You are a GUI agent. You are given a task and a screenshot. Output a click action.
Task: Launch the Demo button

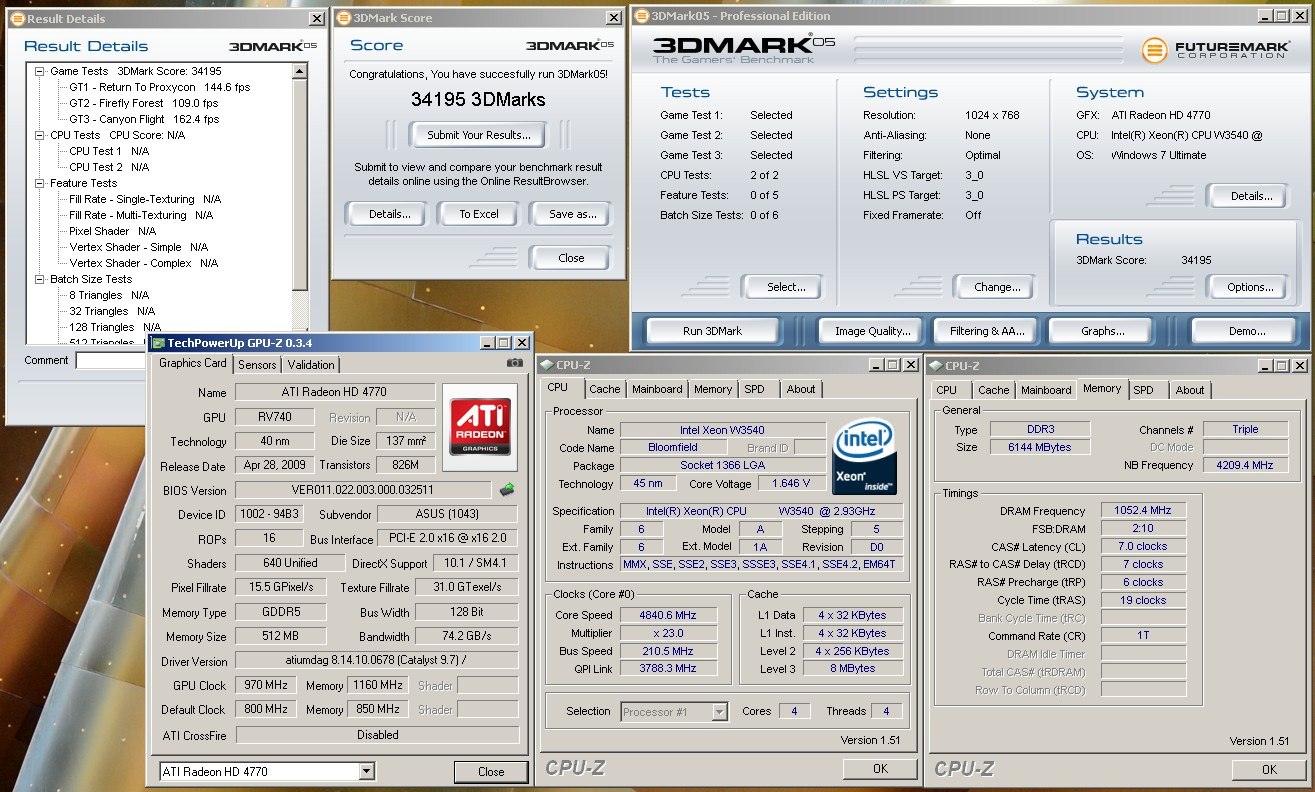click(x=1246, y=331)
